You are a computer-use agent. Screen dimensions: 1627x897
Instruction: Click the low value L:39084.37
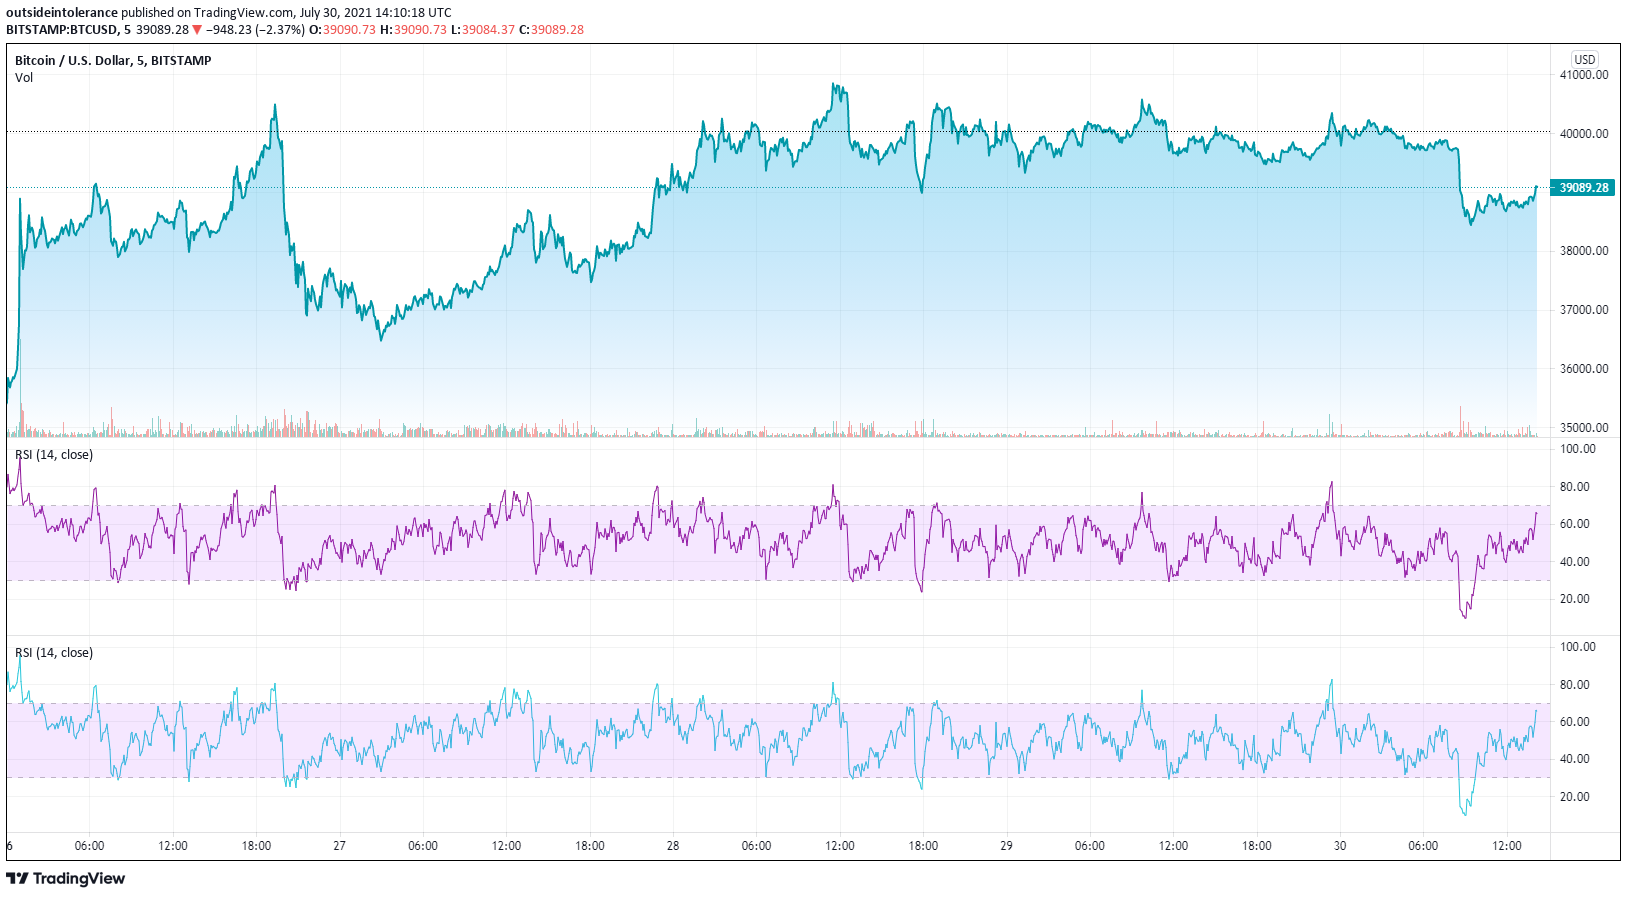[483, 29]
